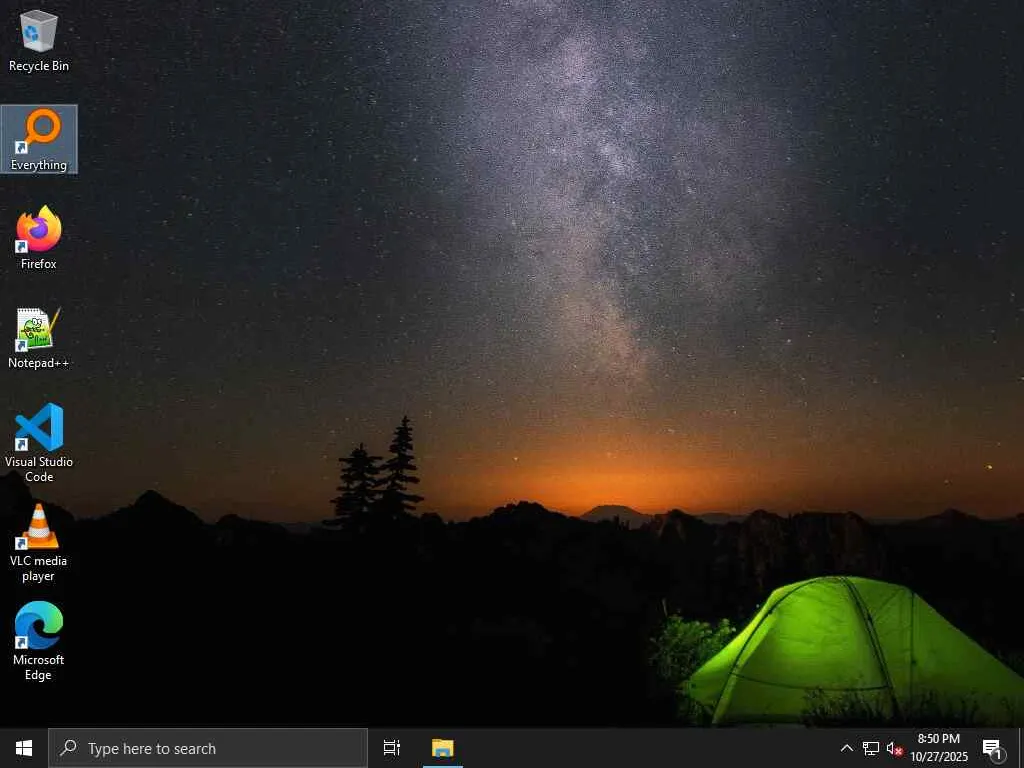Open the muted volume tray icon
1024x768 pixels.
pyautogui.click(x=894, y=748)
